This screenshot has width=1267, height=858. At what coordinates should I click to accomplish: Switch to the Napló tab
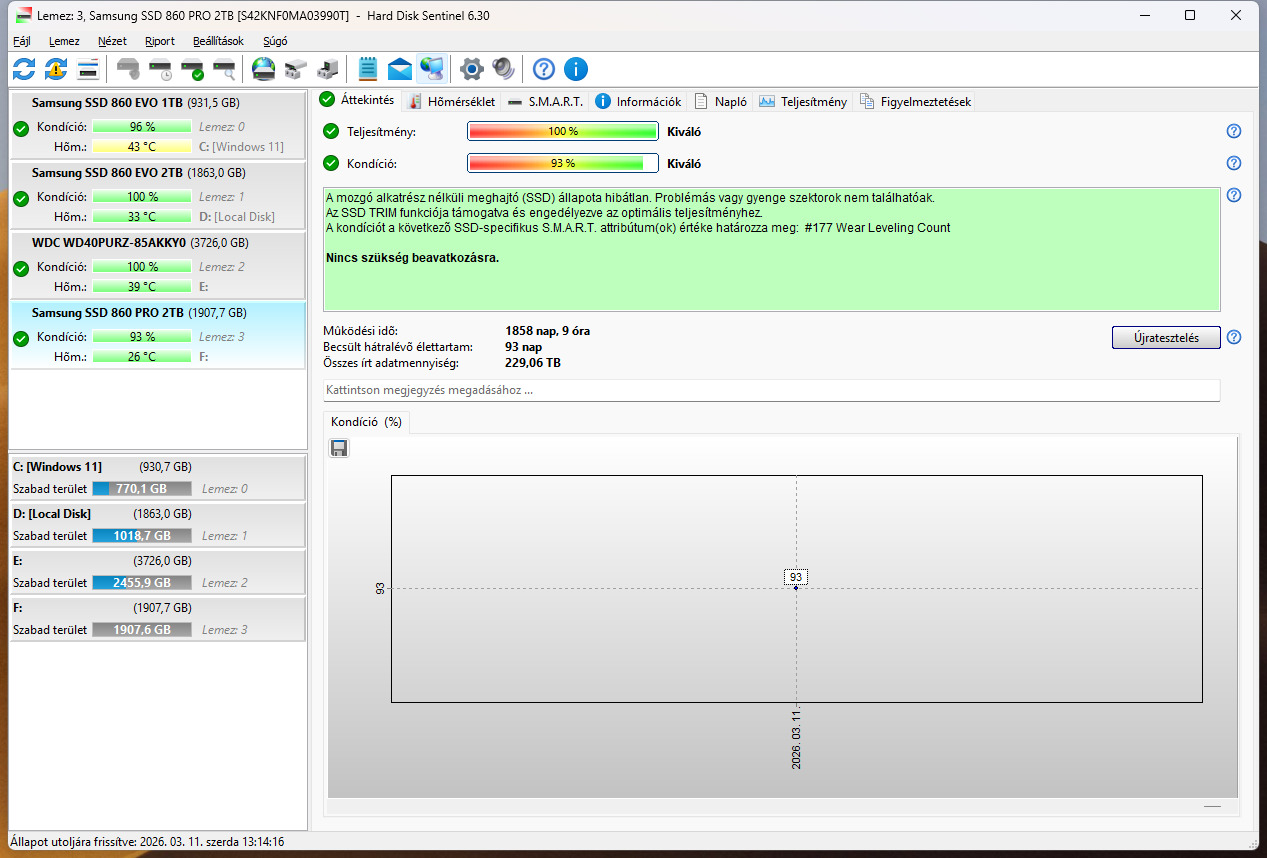(x=720, y=101)
